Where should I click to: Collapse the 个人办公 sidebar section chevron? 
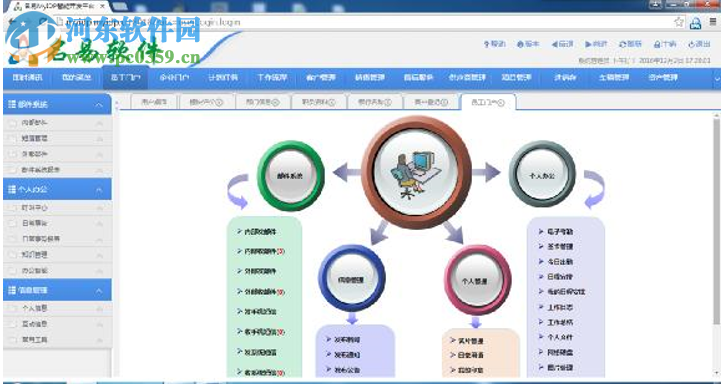(99, 189)
